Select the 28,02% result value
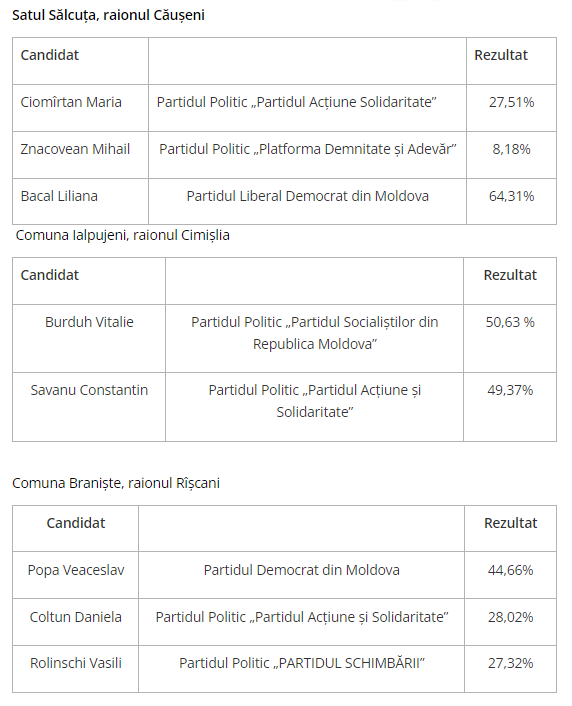The image size is (572, 706). 510,617
